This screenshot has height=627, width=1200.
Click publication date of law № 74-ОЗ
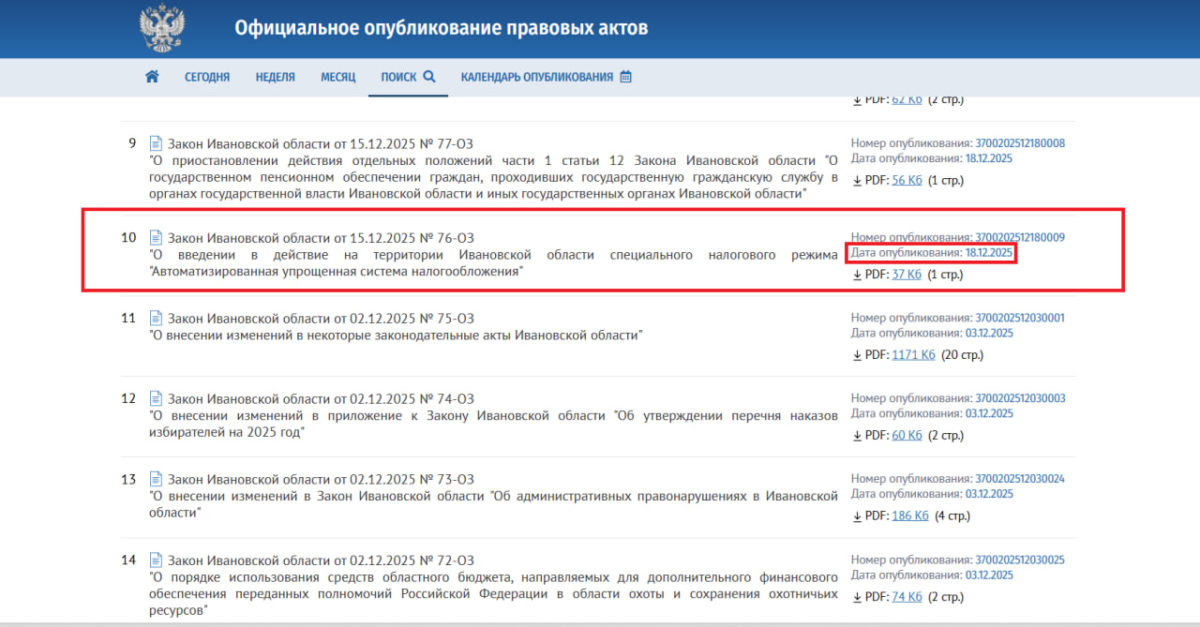pyautogui.click(x=990, y=413)
